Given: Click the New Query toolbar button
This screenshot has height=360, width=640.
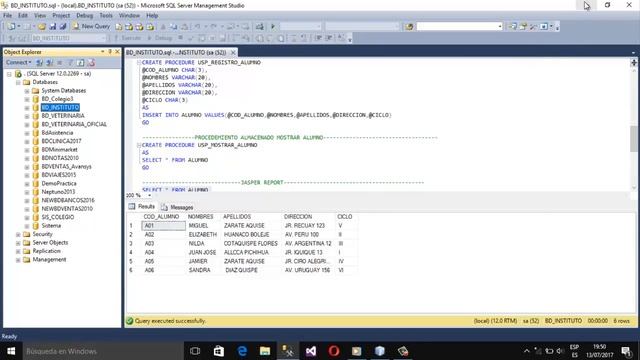Looking at the screenshot, I should coord(91,26).
